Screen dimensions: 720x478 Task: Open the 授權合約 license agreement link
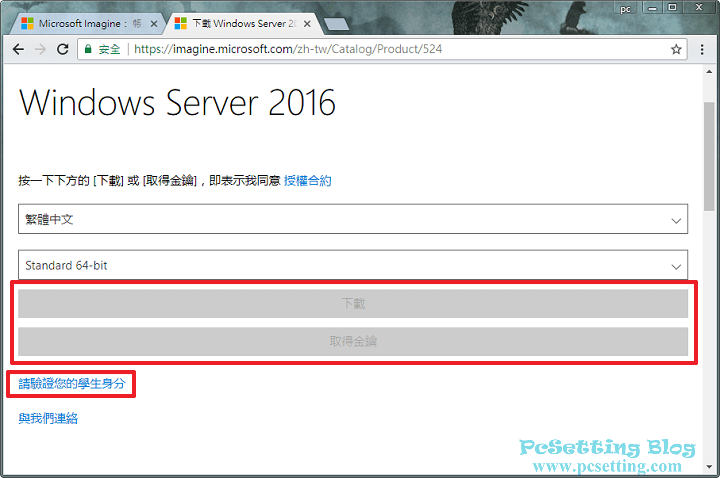[x=307, y=181]
